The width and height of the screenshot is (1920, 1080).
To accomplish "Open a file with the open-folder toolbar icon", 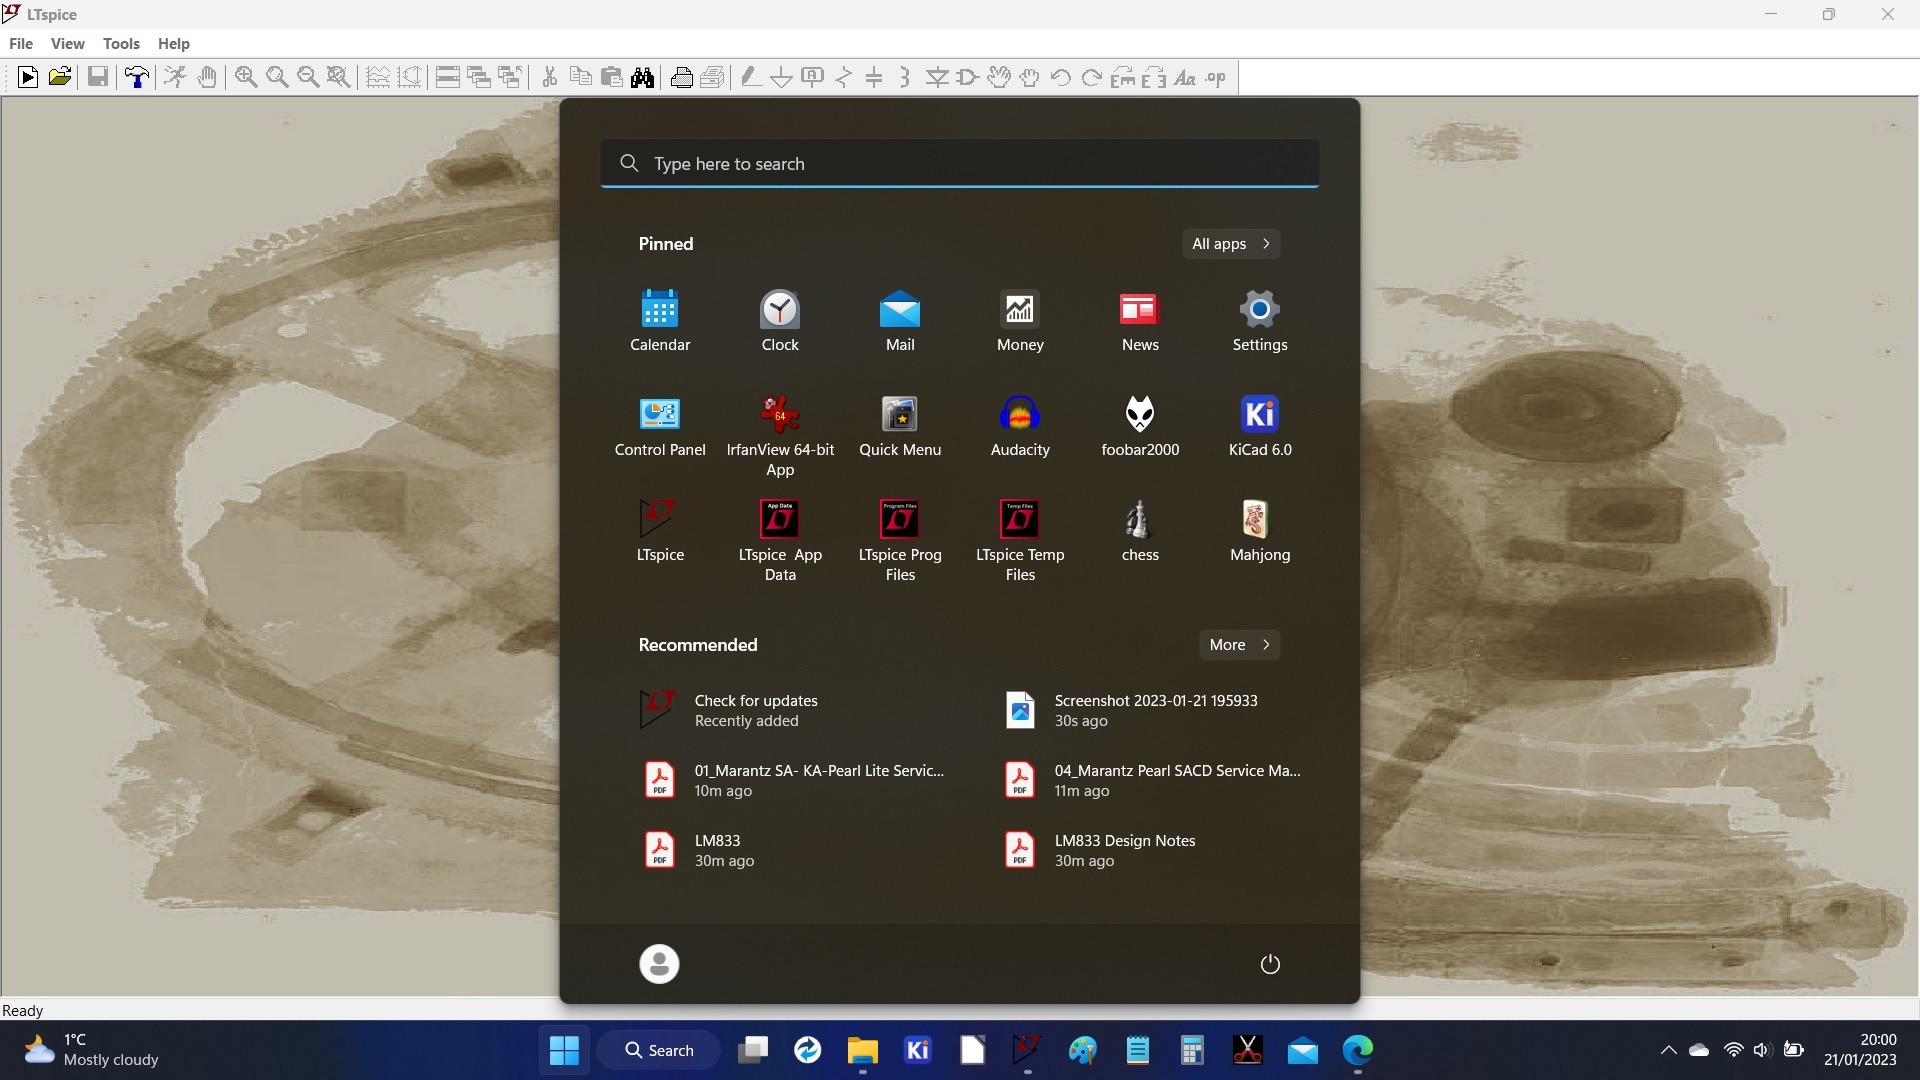I will (x=60, y=77).
